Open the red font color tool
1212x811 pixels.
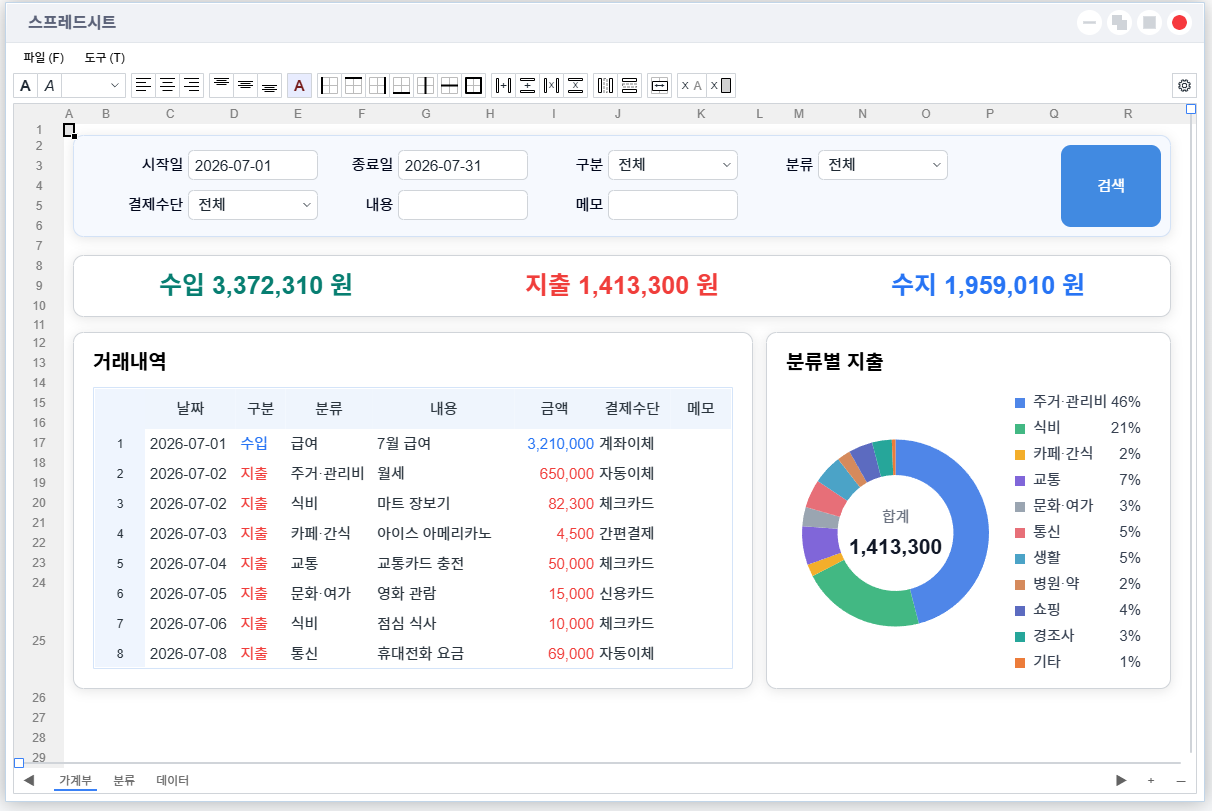click(299, 85)
